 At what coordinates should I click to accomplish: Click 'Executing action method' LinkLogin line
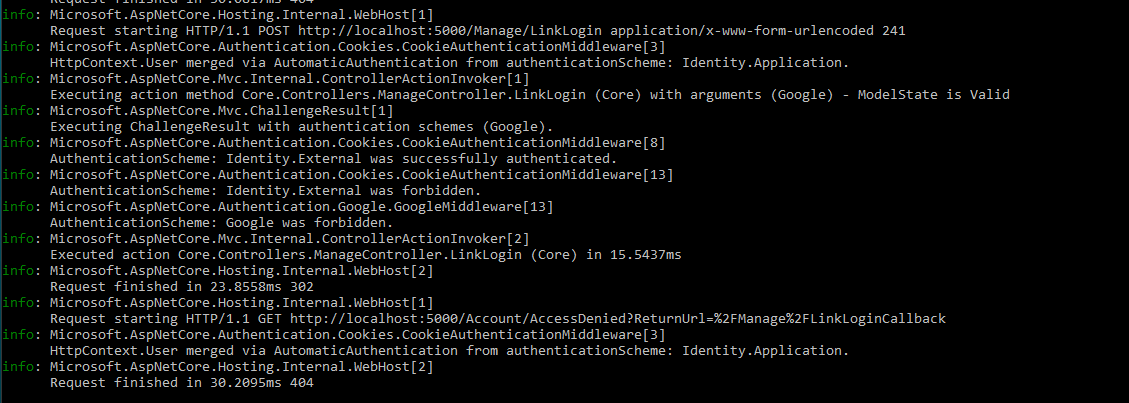(x=529, y=94)
